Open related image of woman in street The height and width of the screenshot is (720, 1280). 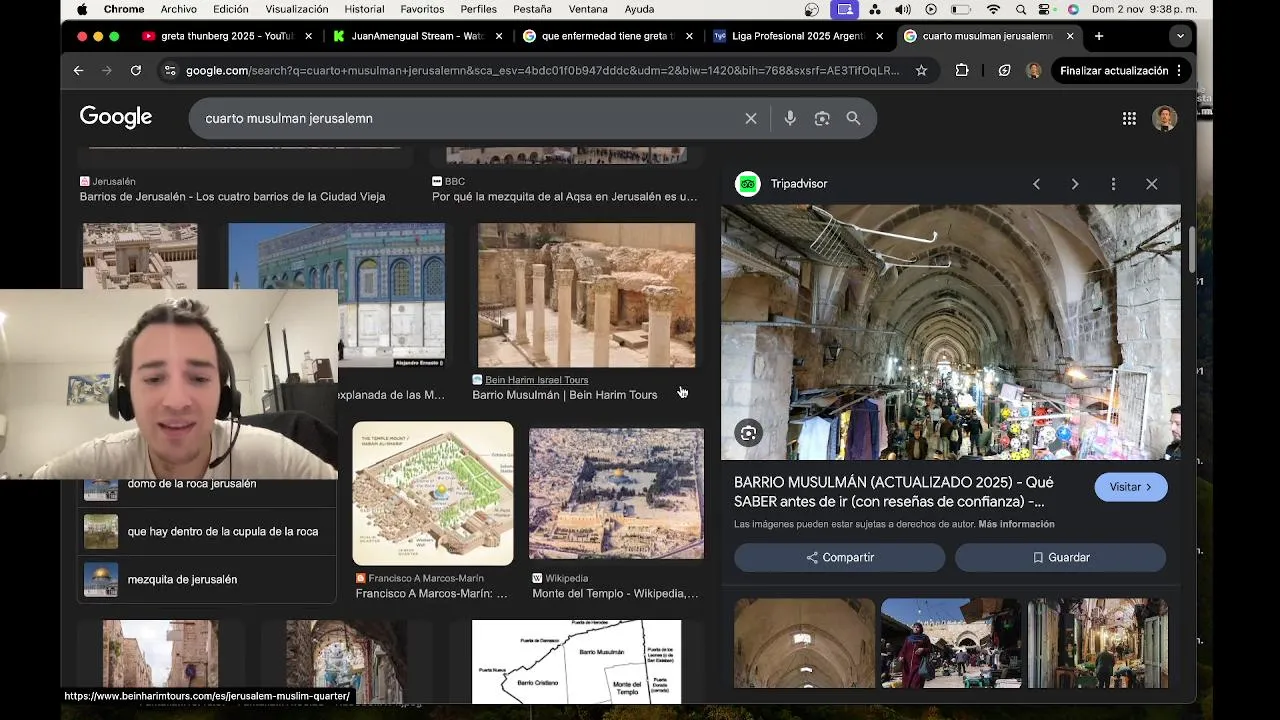click(951, 643)
